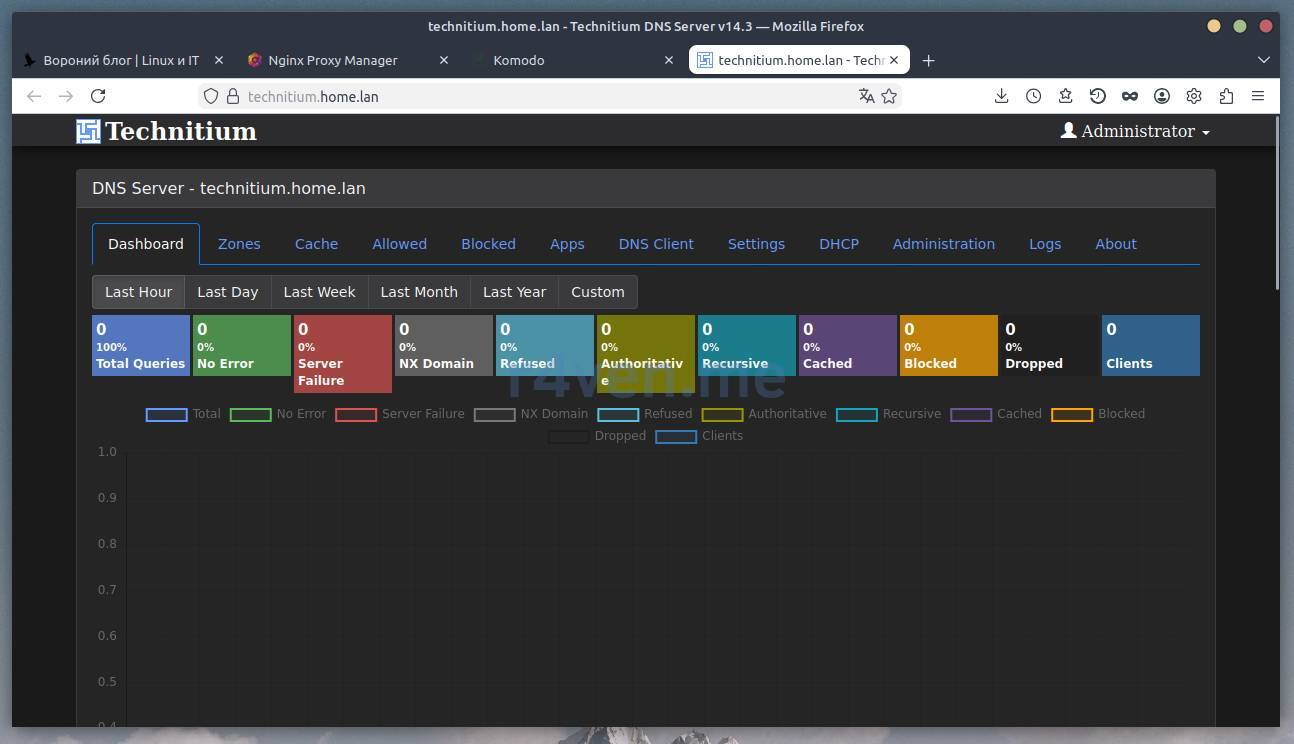Open the Settings tab

click(x=756, y=244)
